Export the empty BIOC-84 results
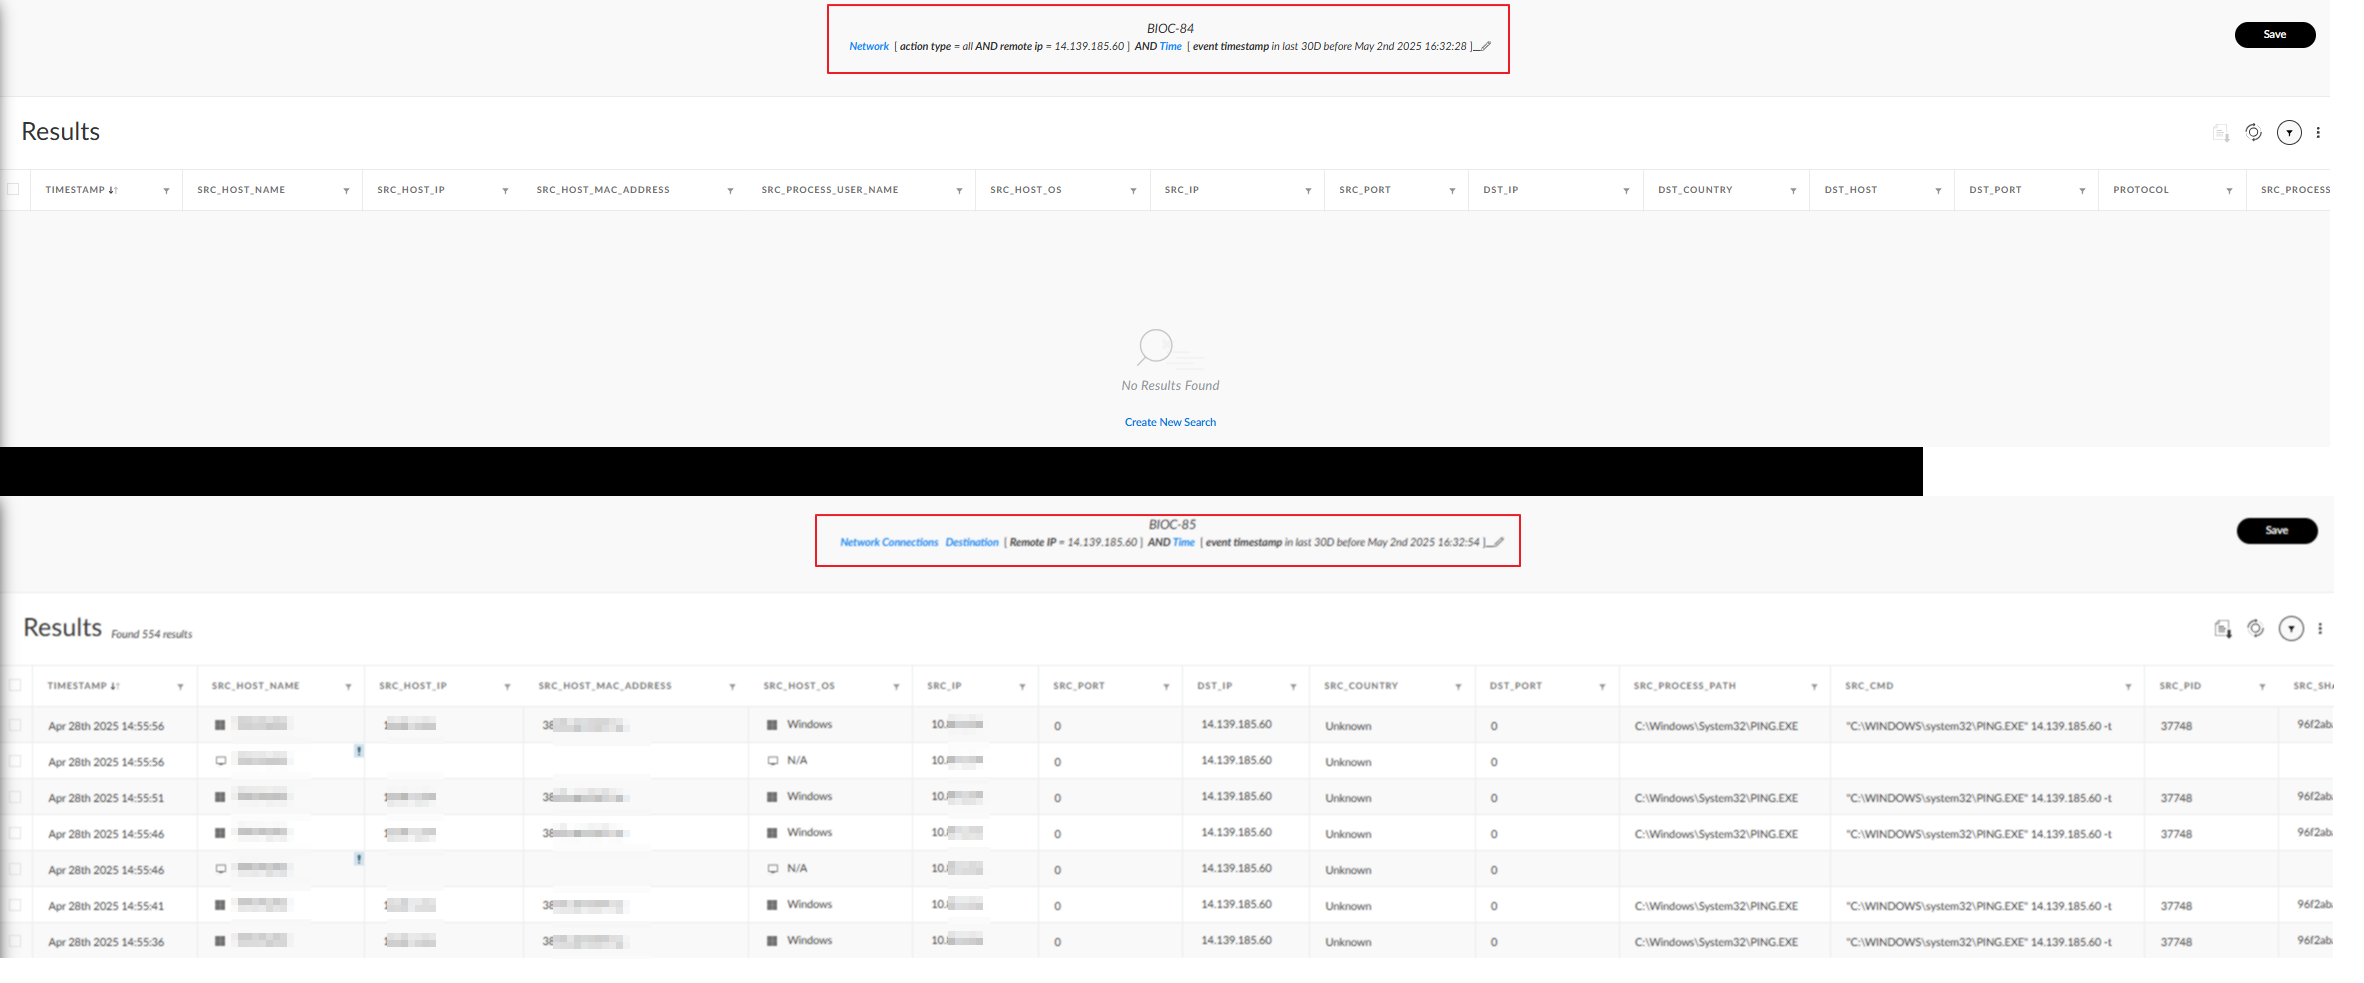The width and height of the screenshot is (2364, 983). (2221, 132)
